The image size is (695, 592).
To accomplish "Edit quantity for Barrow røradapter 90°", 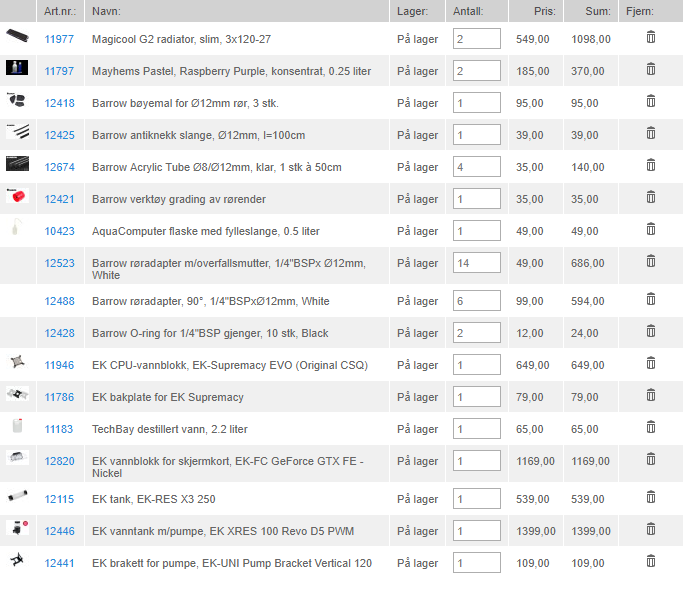I will pyautogui.click(x=476, y=300).
